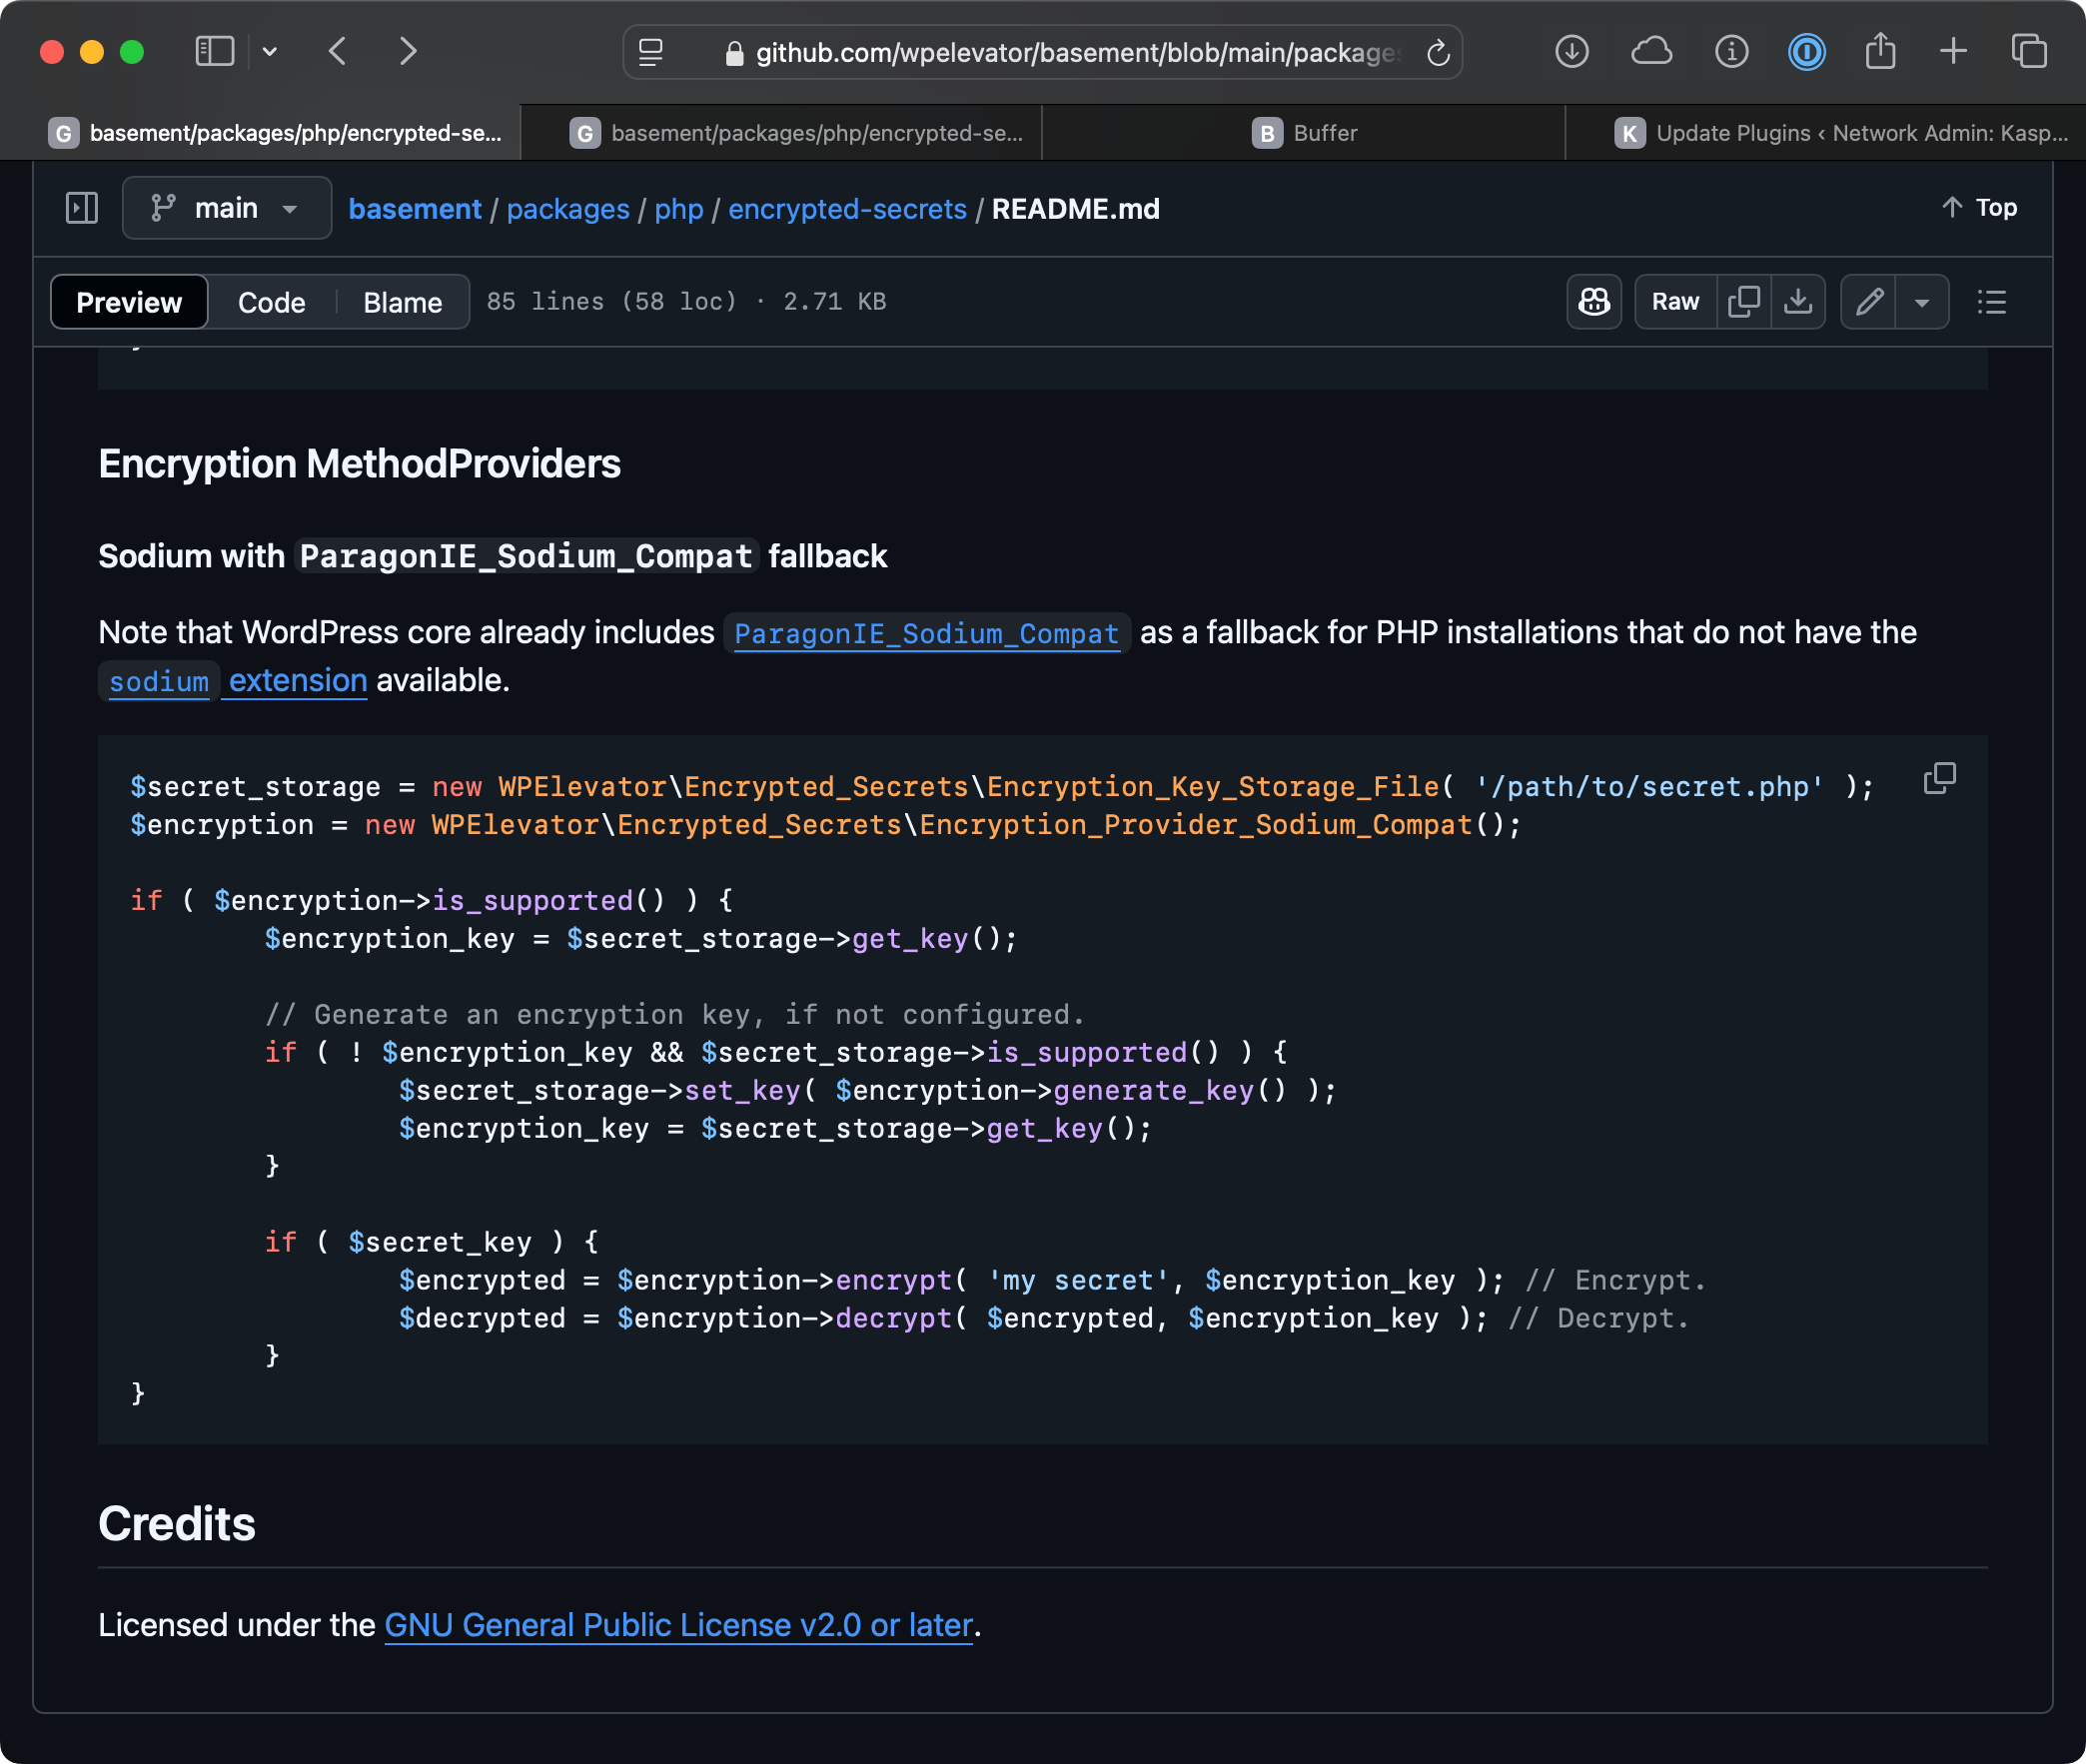
Task: Open the document outline list icon
Action: click(x=1991, y=302)
